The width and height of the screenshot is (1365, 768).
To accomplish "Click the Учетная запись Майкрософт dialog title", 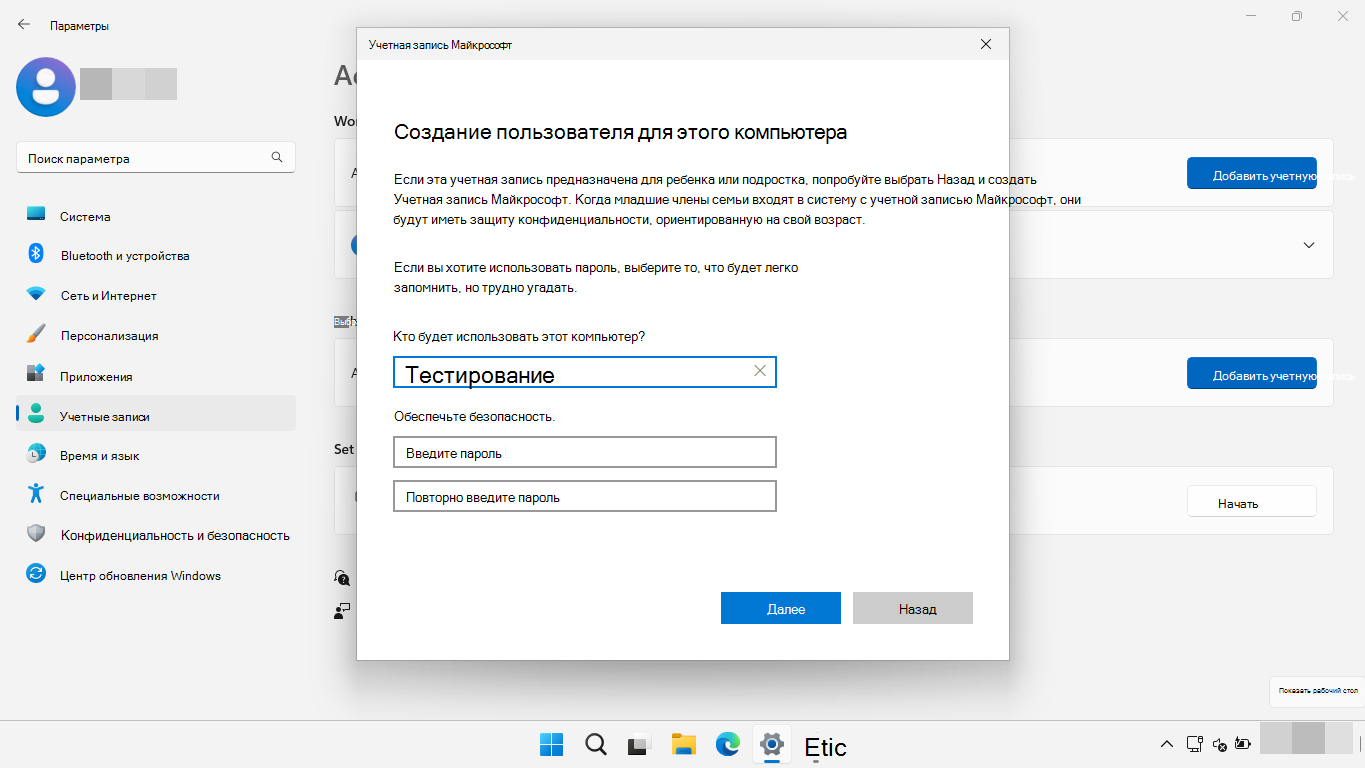I will [x=440, y=45].
